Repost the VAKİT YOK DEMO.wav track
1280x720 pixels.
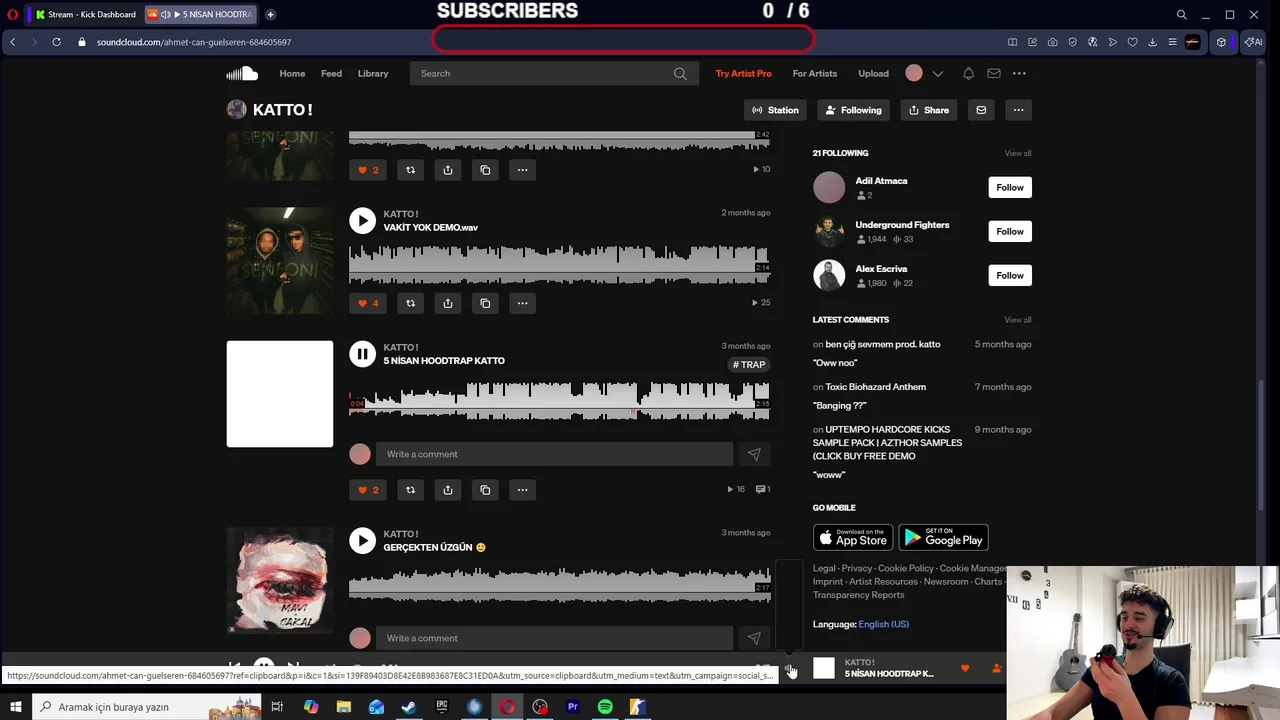pyautogui.click(x=410, y=303)
